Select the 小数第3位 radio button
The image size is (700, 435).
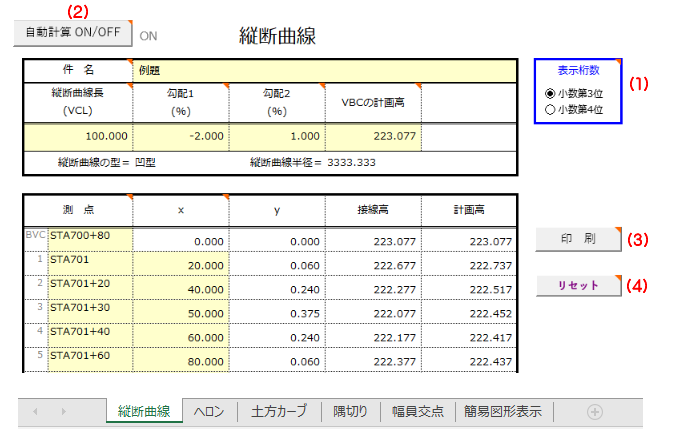click(x=550, y=93)
